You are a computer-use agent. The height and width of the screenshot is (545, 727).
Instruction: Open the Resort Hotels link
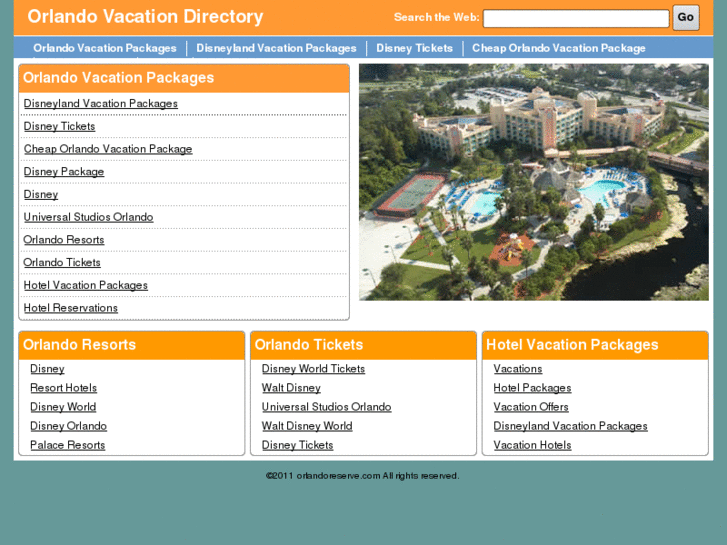tap(64, 388)
